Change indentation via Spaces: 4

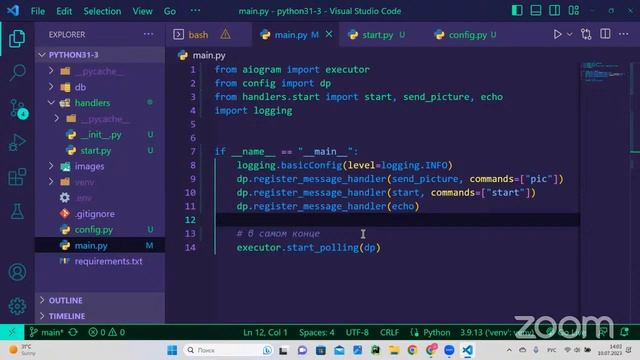pyautogui.click(x=316, y=332)
